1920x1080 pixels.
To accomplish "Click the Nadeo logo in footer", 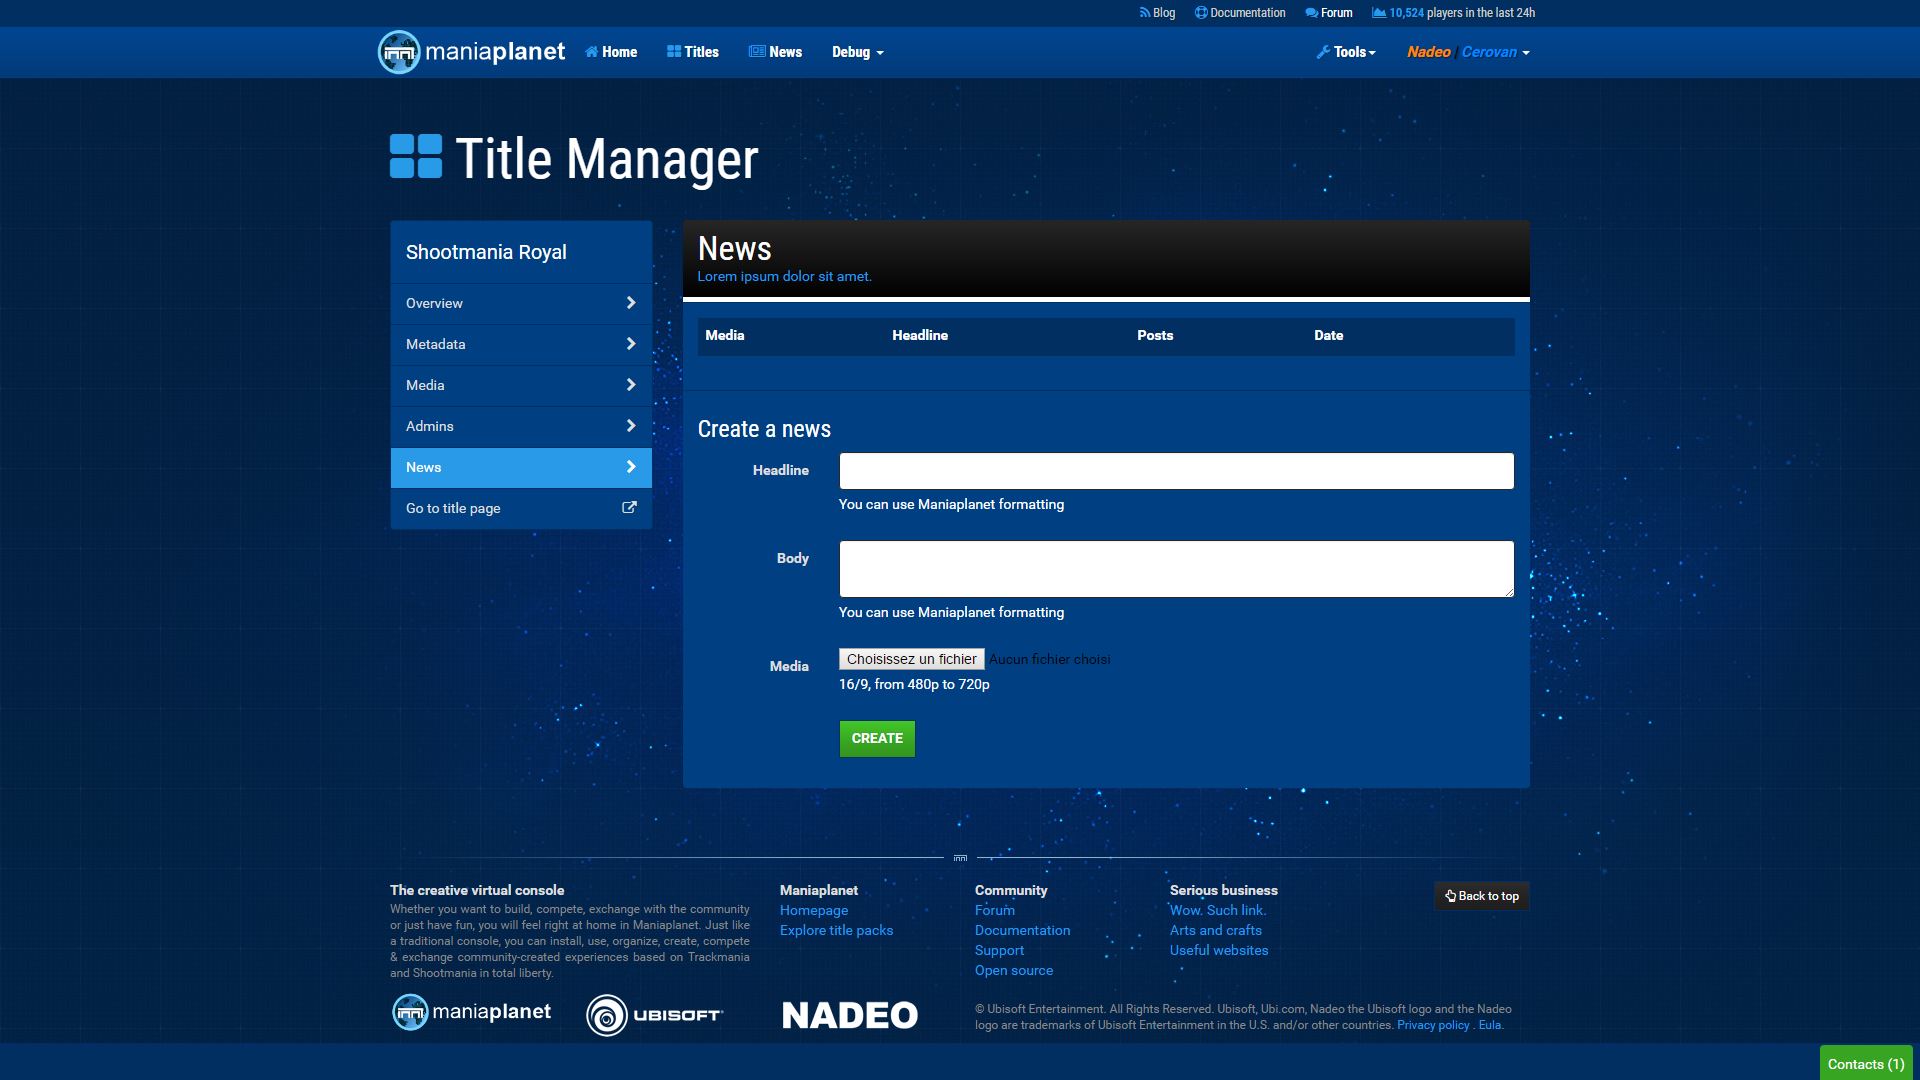I will pyautogui.click(x=850, y=1015).
